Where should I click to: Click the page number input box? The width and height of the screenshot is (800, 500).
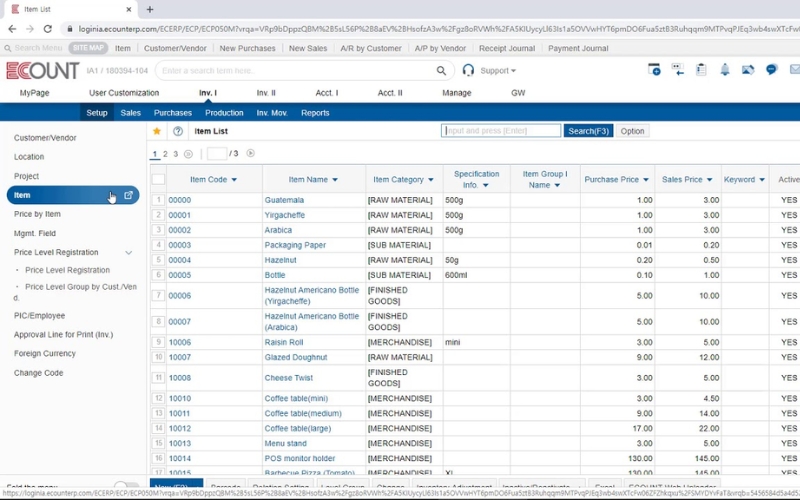click(x=217, y=153)
